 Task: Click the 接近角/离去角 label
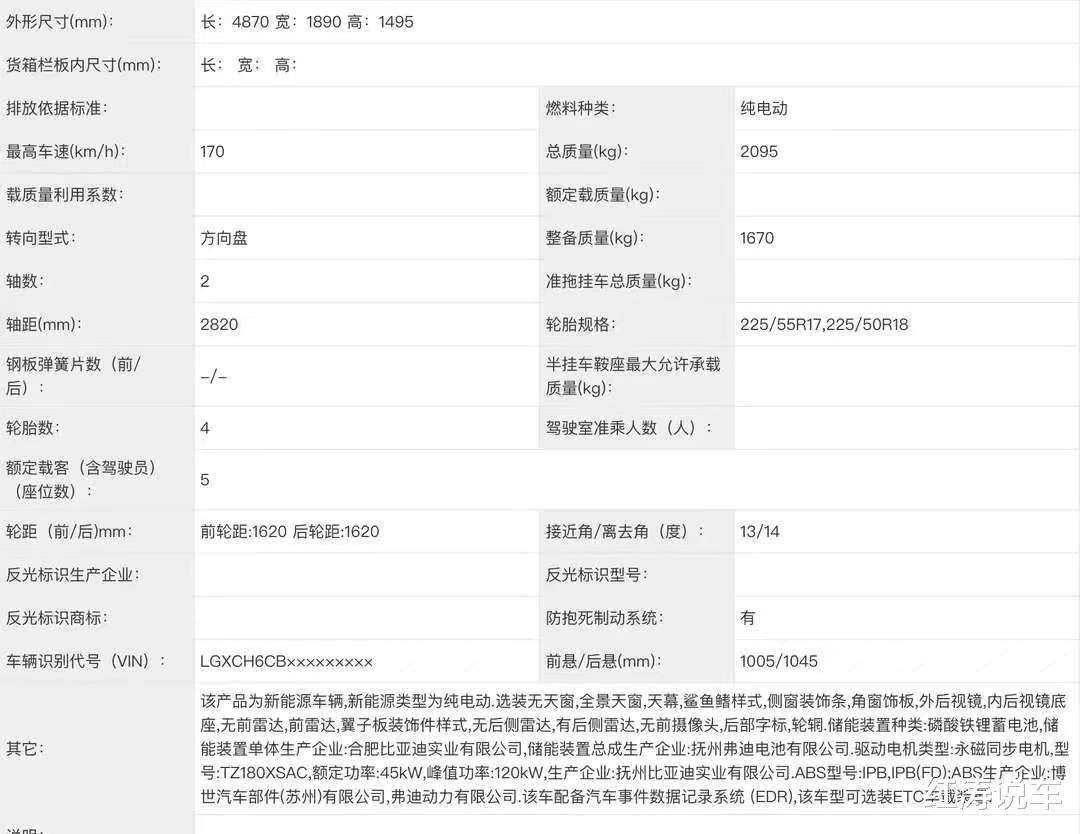(625, 532)
